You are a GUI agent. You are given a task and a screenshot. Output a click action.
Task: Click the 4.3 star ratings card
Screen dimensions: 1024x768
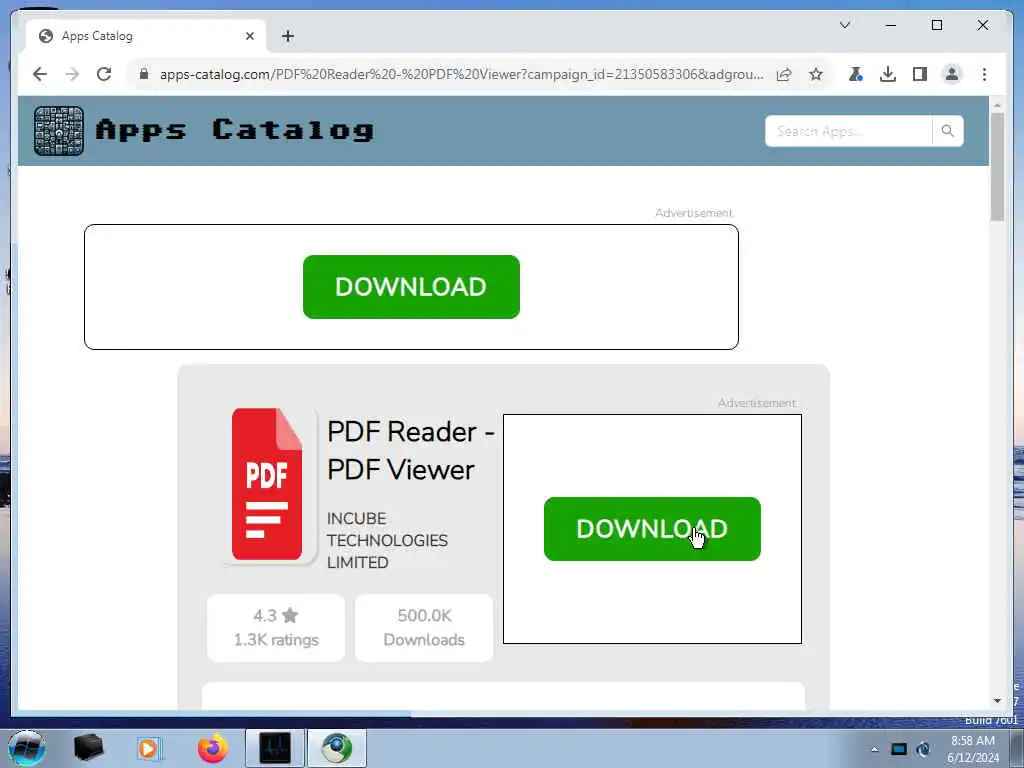(276, 628)
